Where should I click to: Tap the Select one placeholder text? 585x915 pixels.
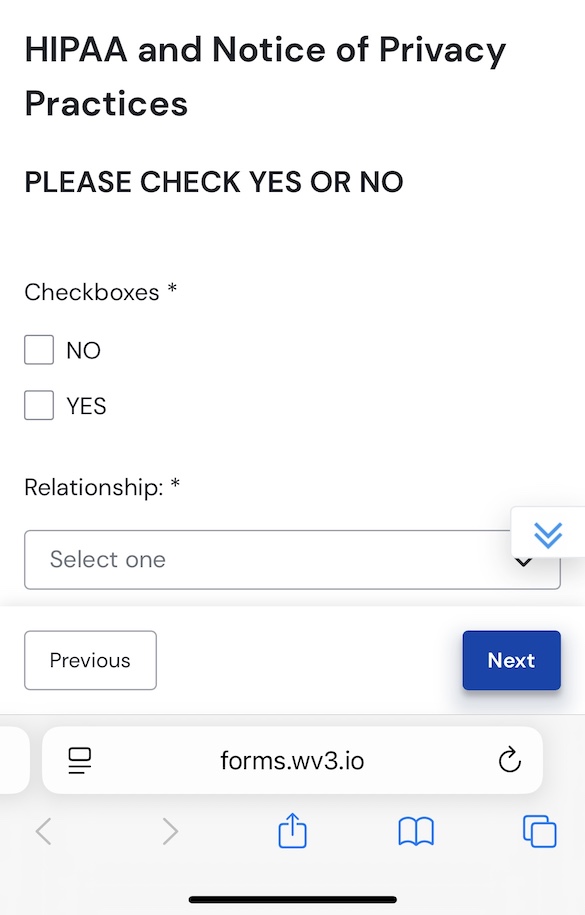[x=107, y=559]
